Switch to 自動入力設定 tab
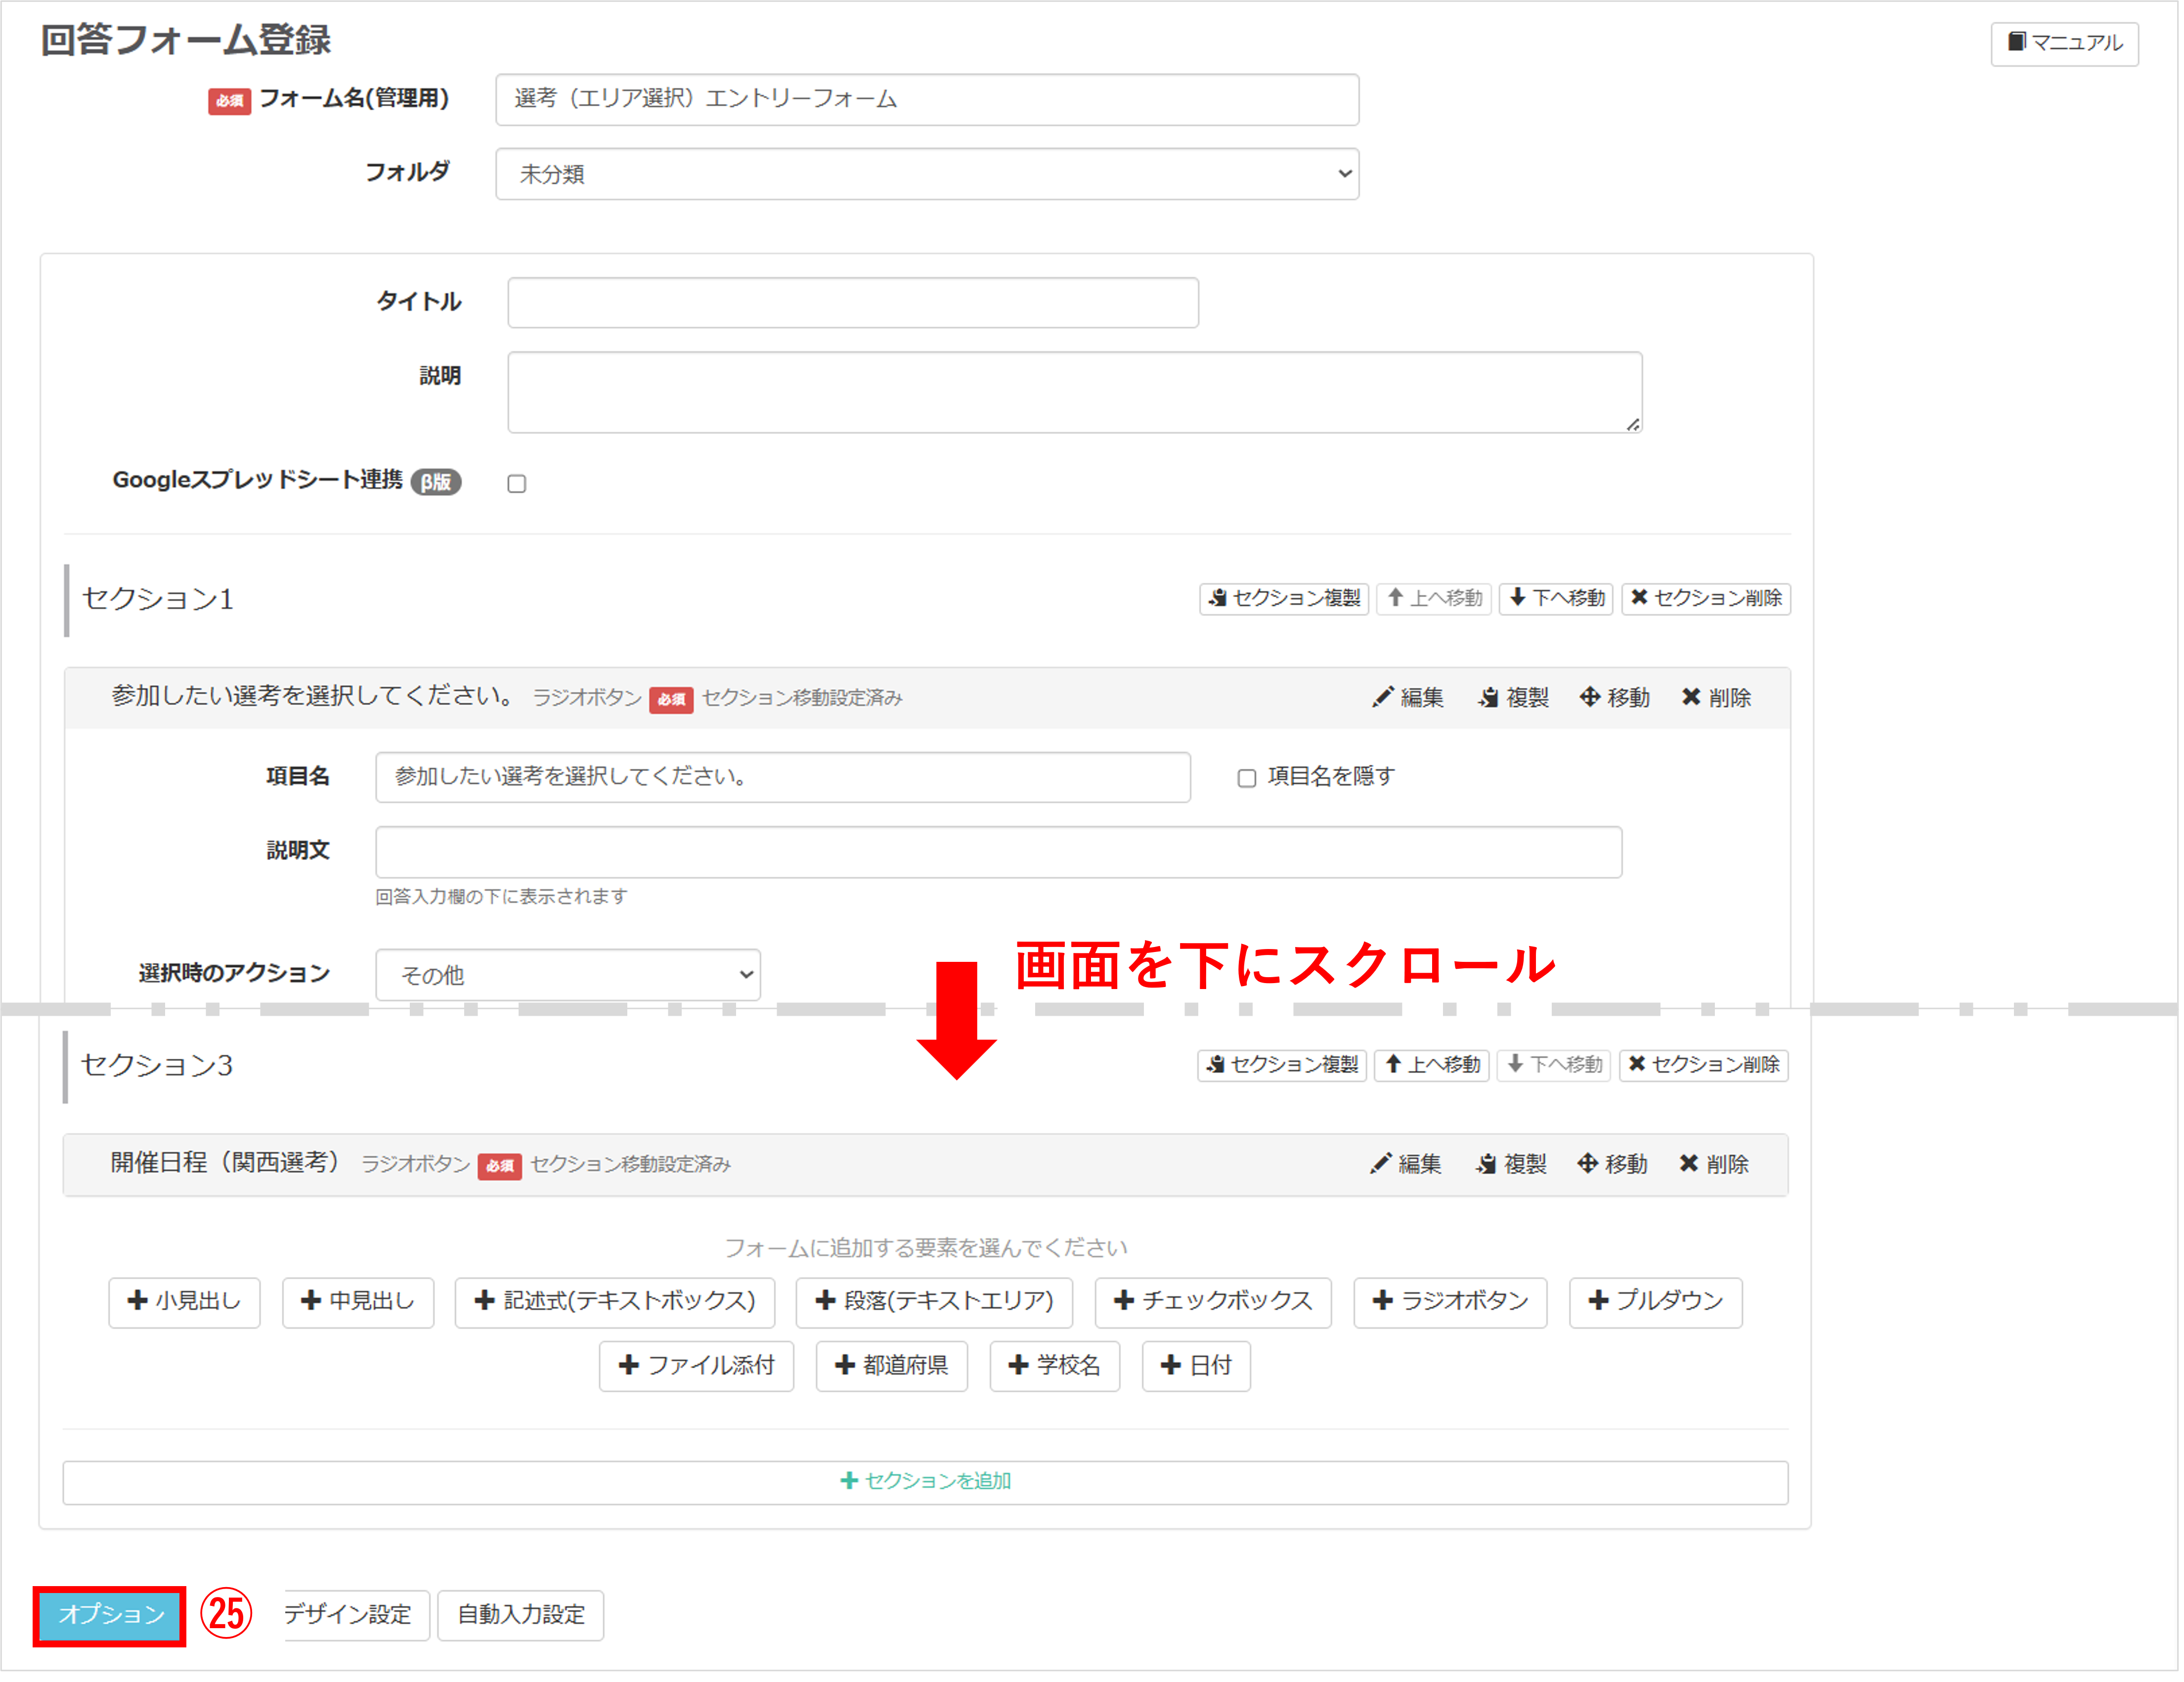The height and width of the screenshot is (1682, 2184). [520, 1614]
